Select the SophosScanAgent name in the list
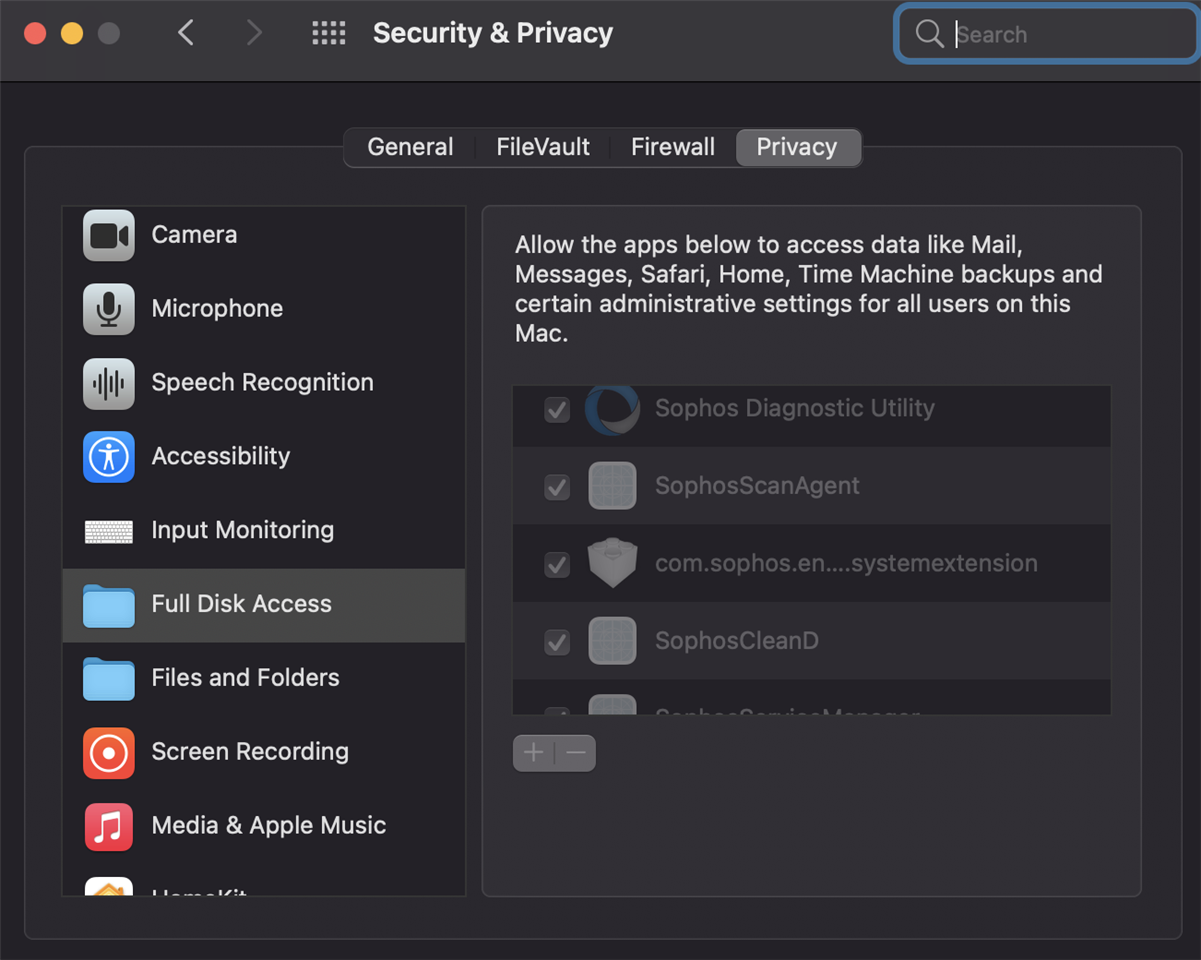 click(x=757, y=486)
